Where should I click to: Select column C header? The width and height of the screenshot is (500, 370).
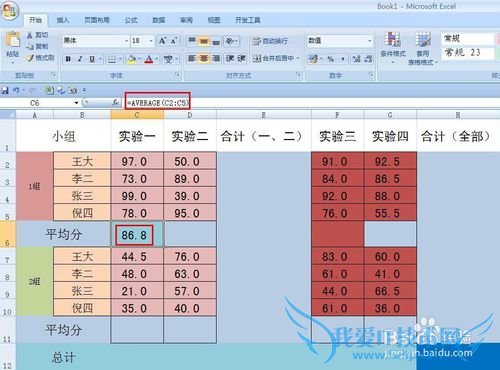coord(137,115)
